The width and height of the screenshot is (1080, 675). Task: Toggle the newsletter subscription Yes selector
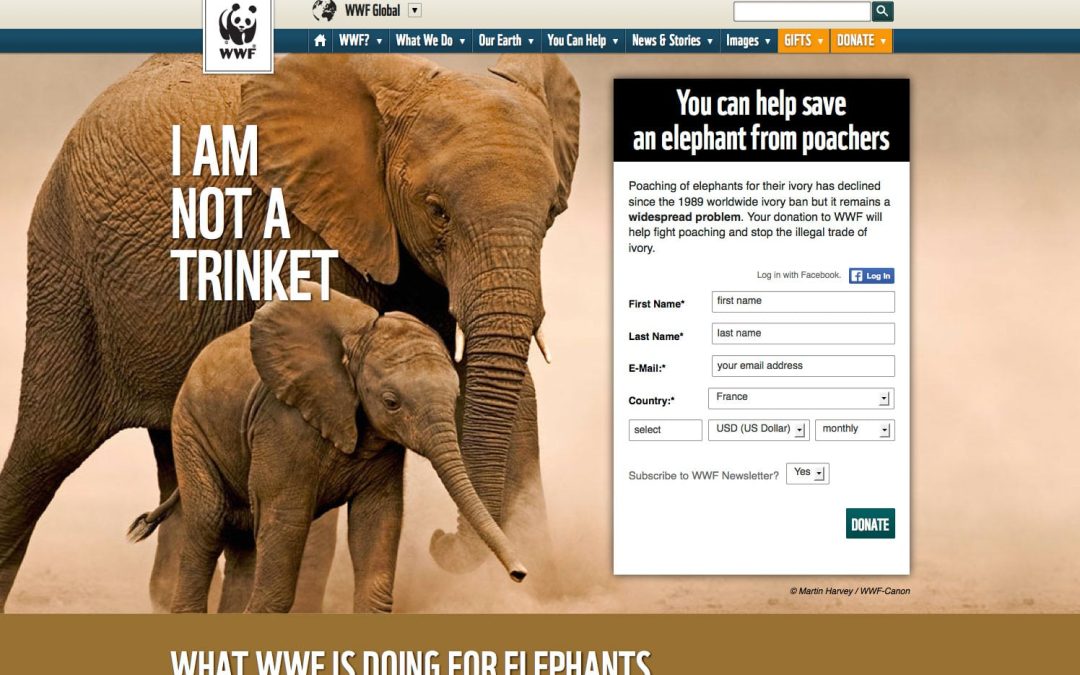tap(807, 473)
